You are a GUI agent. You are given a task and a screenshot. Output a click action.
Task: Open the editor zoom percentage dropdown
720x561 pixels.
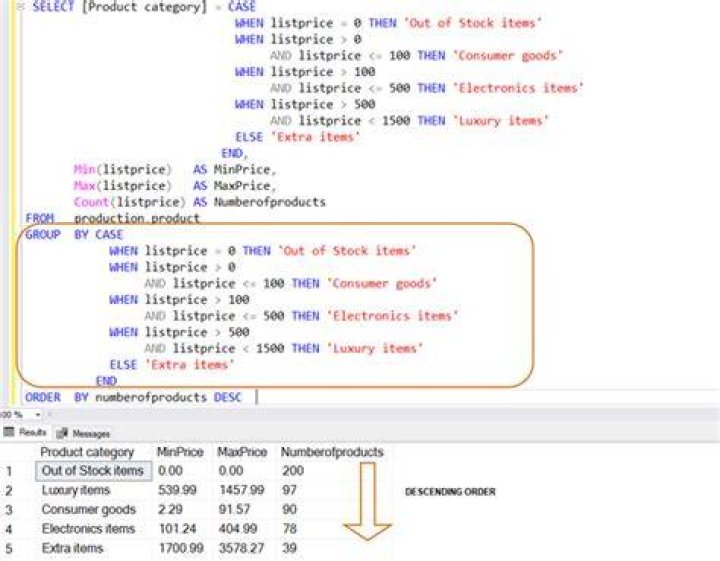pos(38,415)
